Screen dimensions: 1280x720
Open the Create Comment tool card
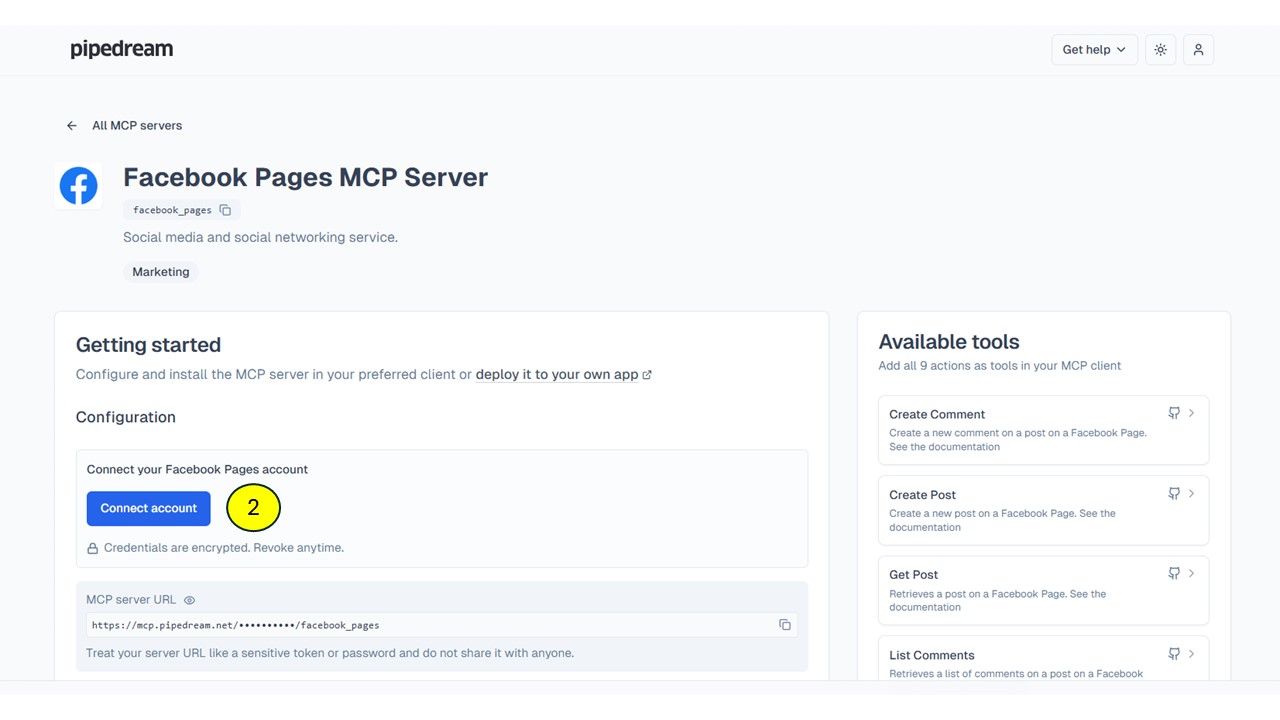point(1043,430)
